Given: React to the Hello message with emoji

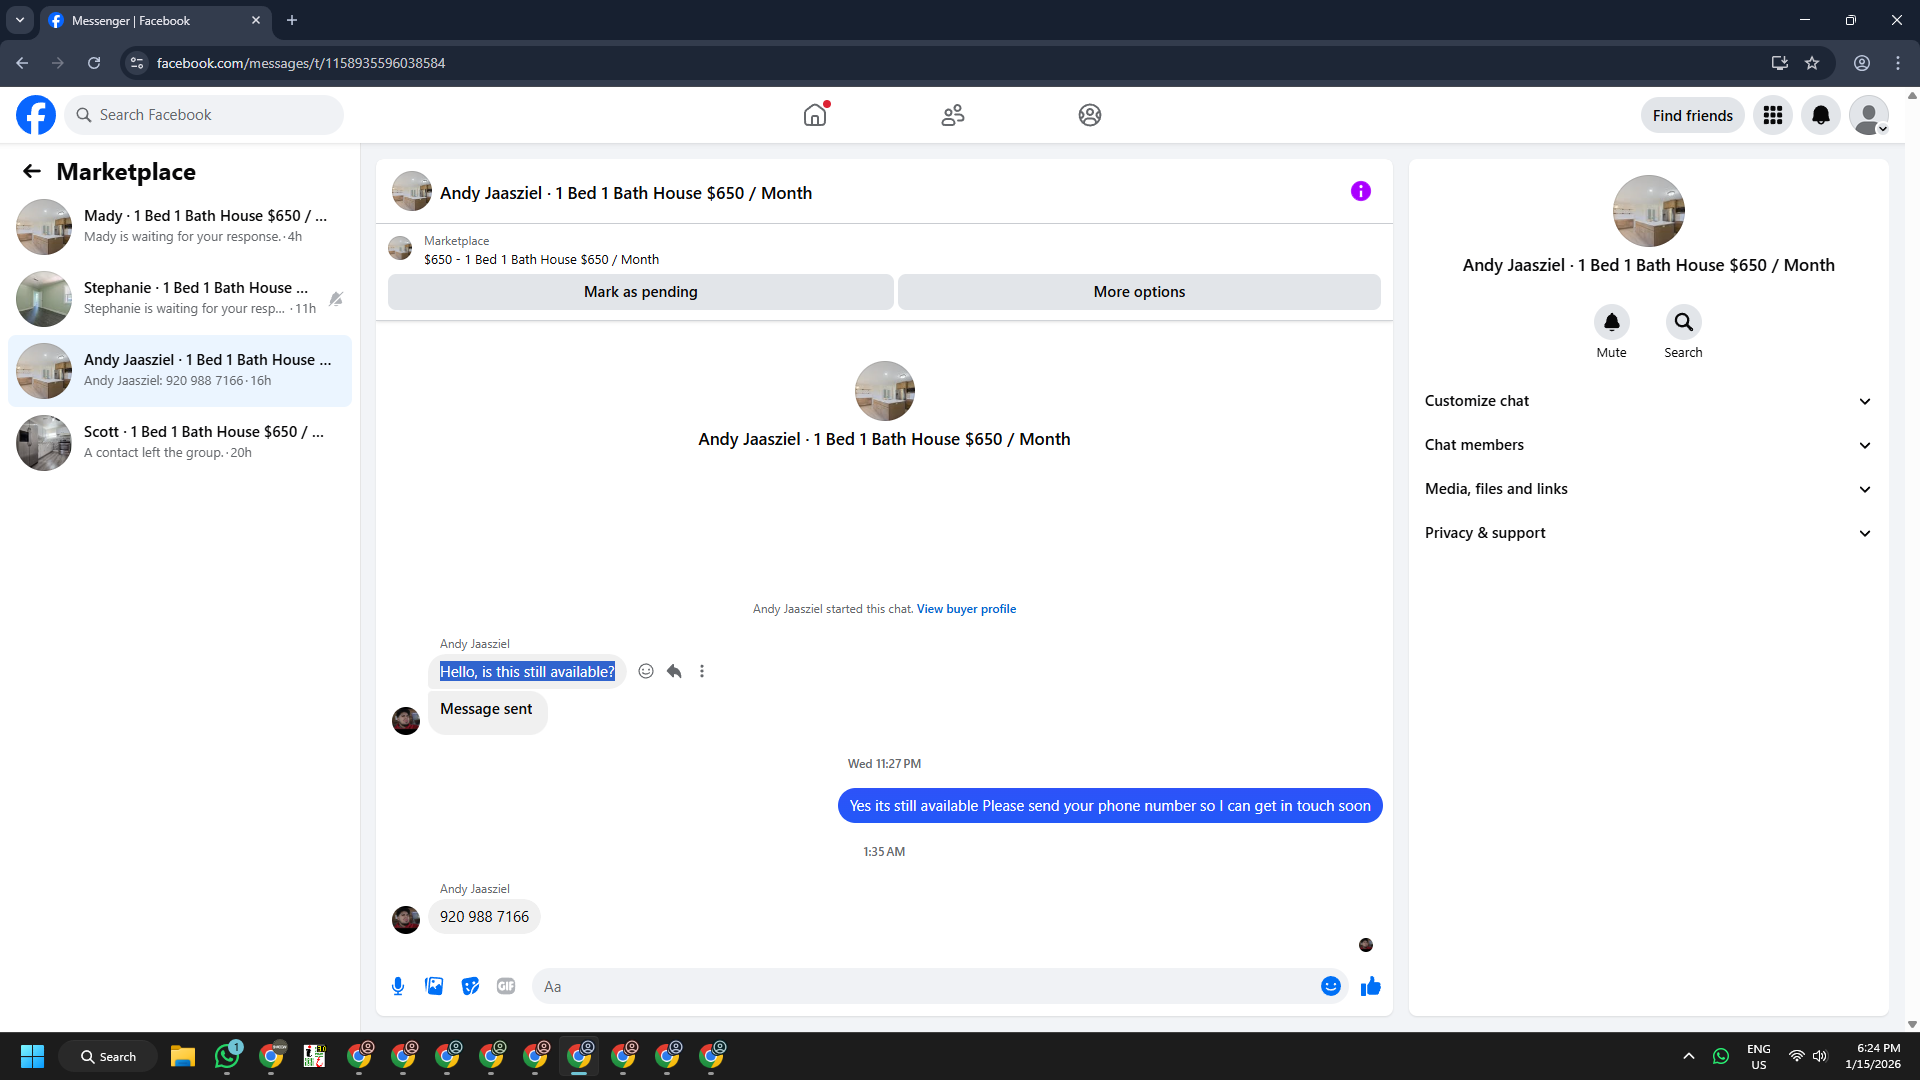Looking at the screenshot, I should (646, 671).
